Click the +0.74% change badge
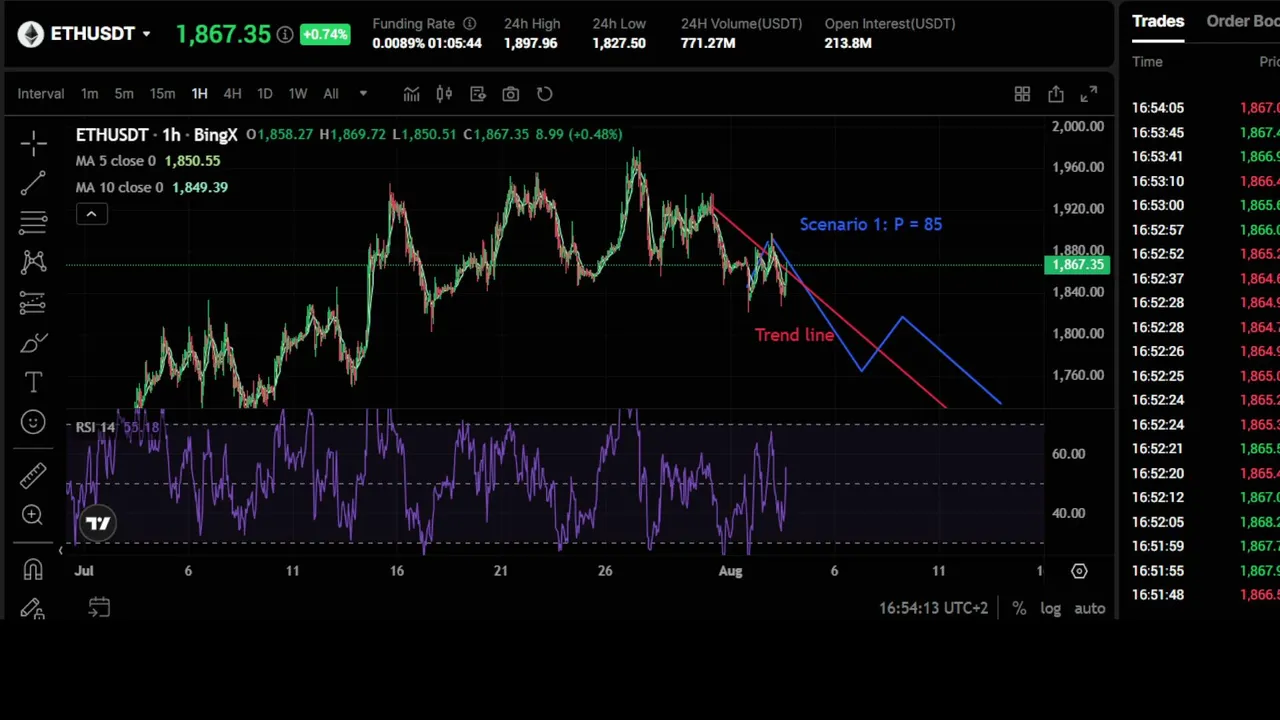Image resolution: width=1280 pixels, height=720 pixels. click(x=324, y=34)
